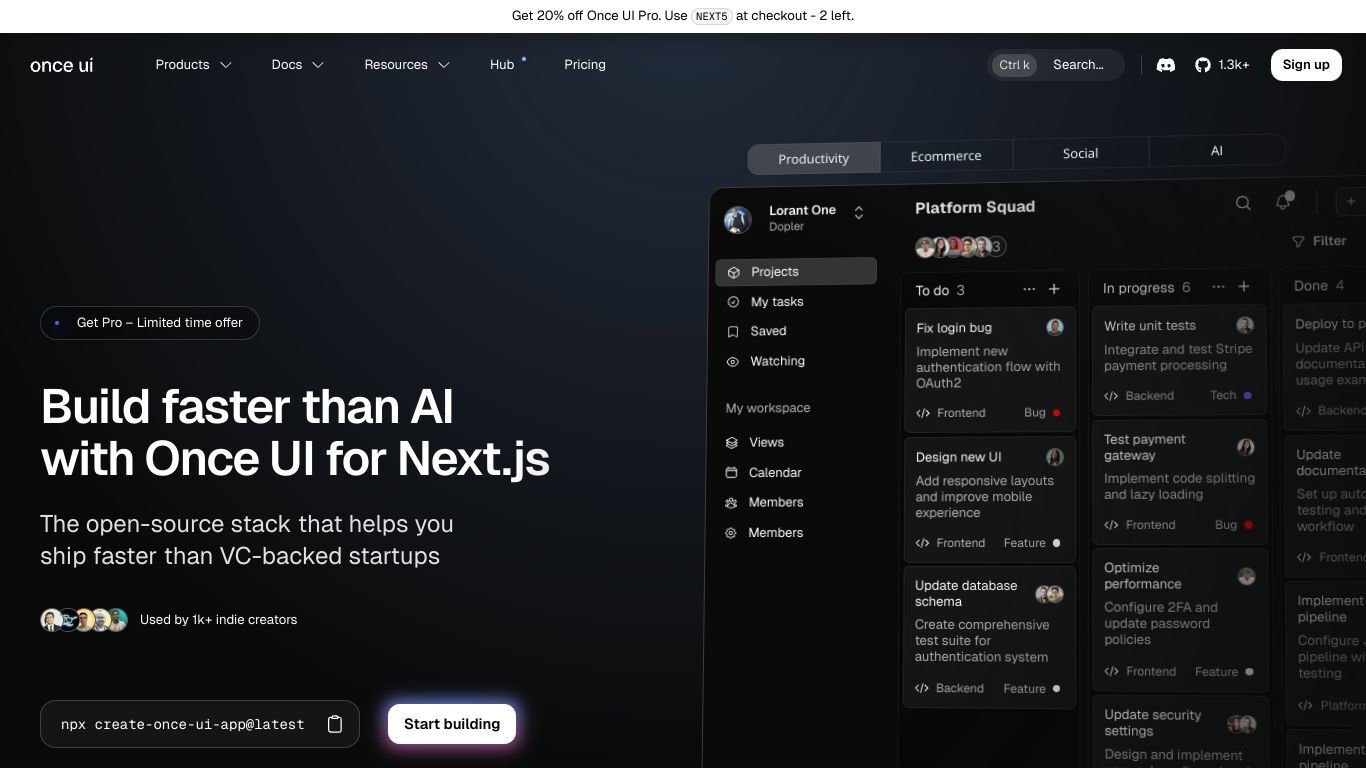Image resolution: width=1366 pixels, height=768 pixels.
Task: Add a card to In progress column
Action: pyautogui.click(x=1244, y=286)
